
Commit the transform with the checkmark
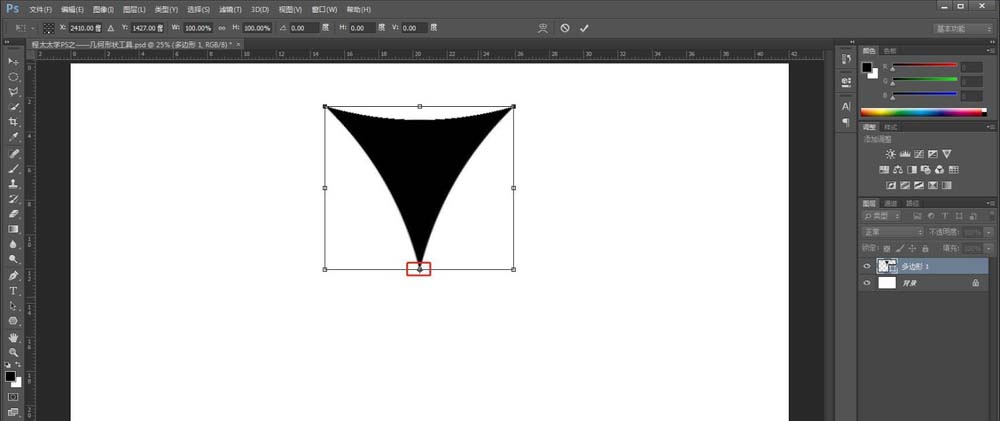[x=584, y=28]
